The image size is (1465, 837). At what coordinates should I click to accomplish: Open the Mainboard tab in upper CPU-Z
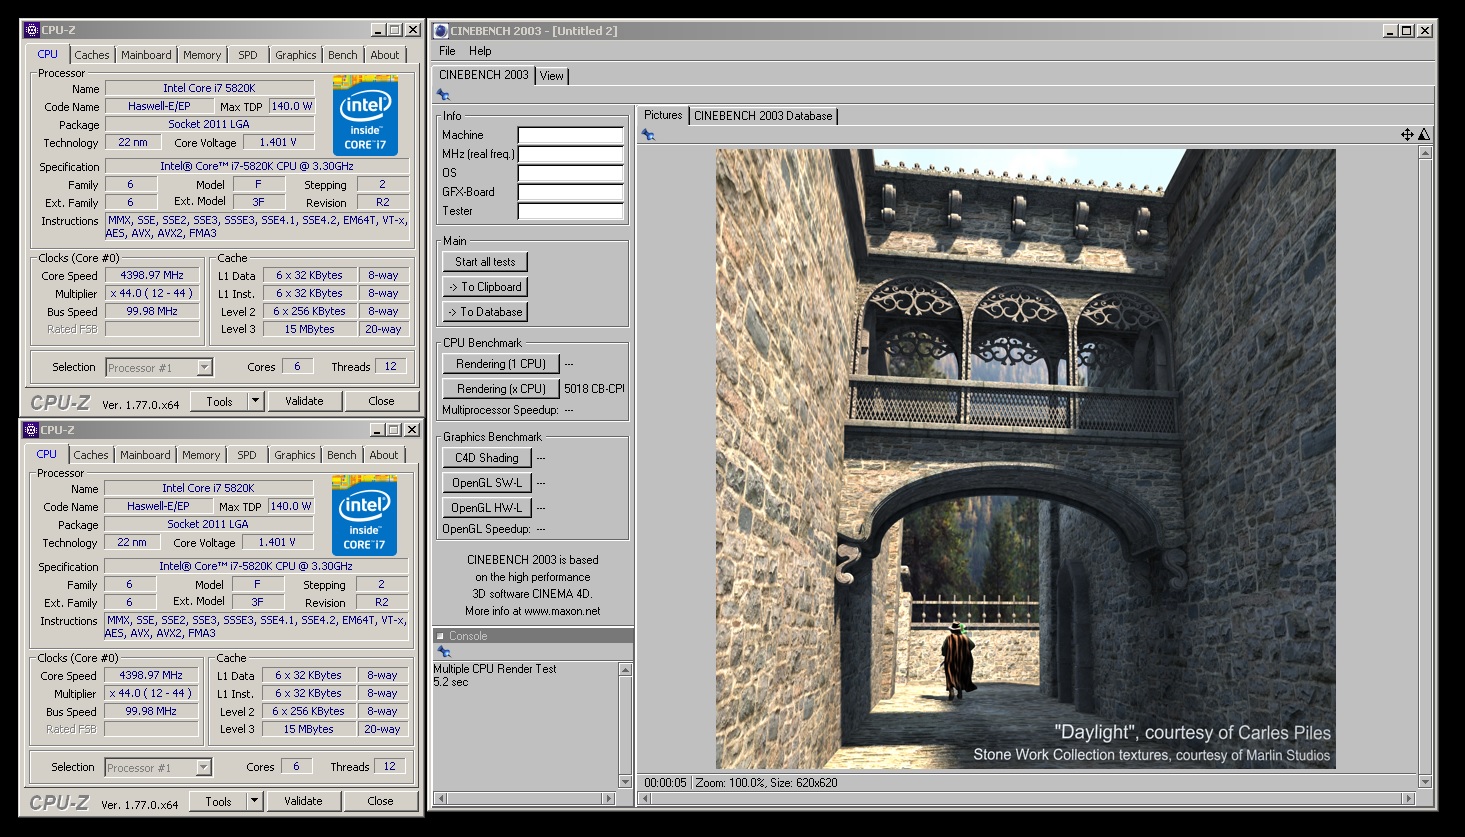[146, 55]
